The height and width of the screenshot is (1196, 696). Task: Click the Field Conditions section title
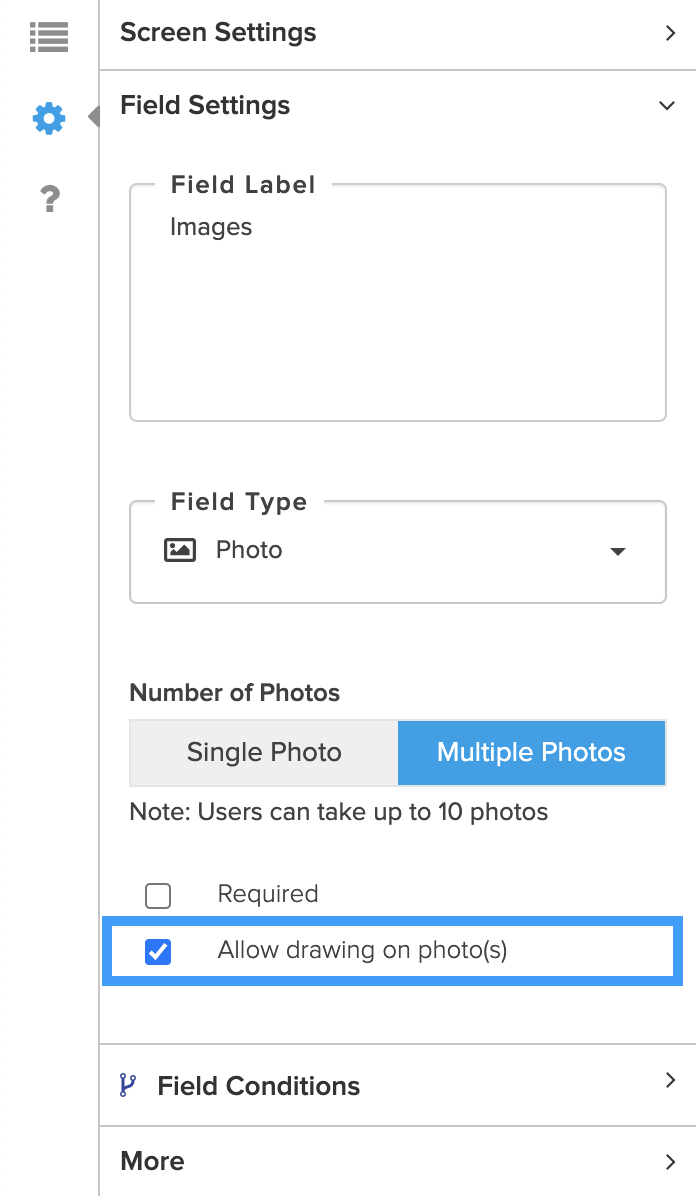pos(258,1086)
